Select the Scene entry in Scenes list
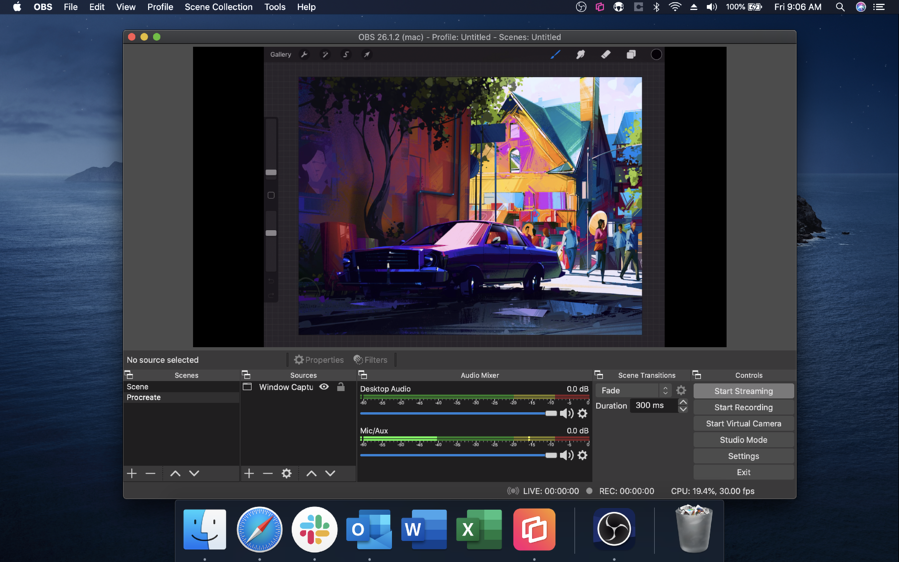Image resolution: width=899 pixels, height=562 pixels. click(181, 387)
